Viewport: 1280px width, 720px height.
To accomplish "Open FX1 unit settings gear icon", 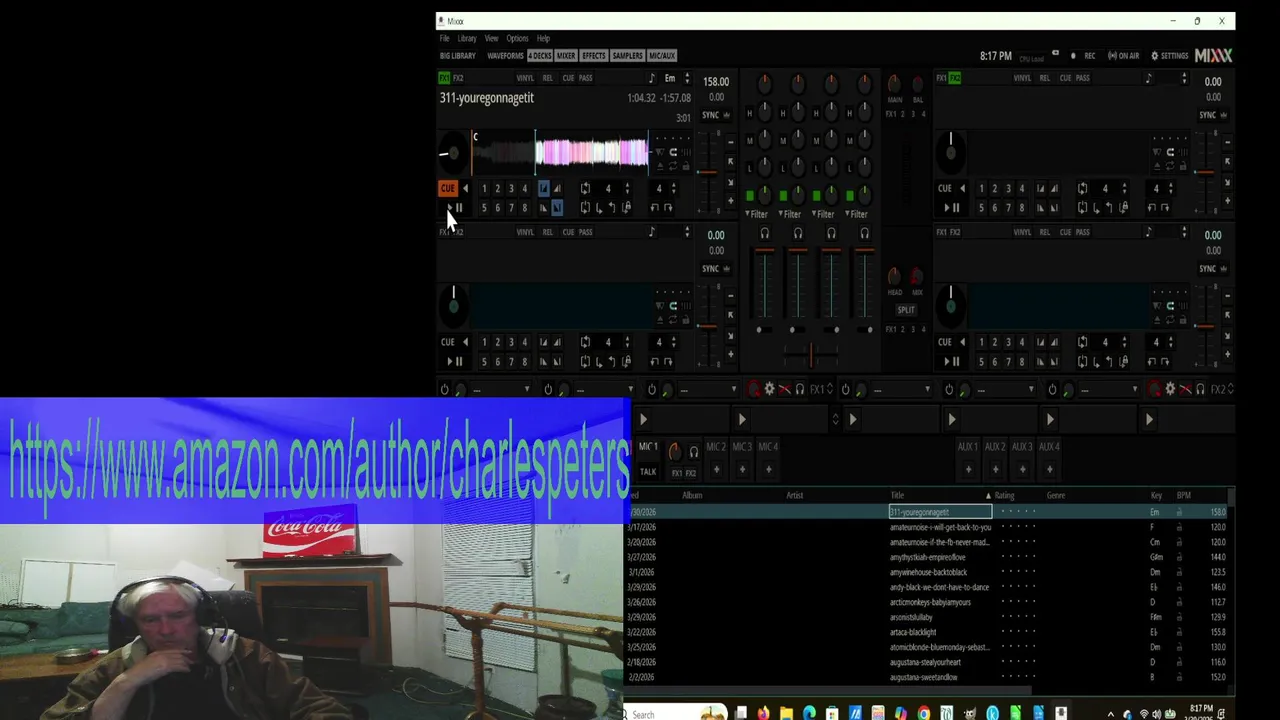I will point(769,389).
